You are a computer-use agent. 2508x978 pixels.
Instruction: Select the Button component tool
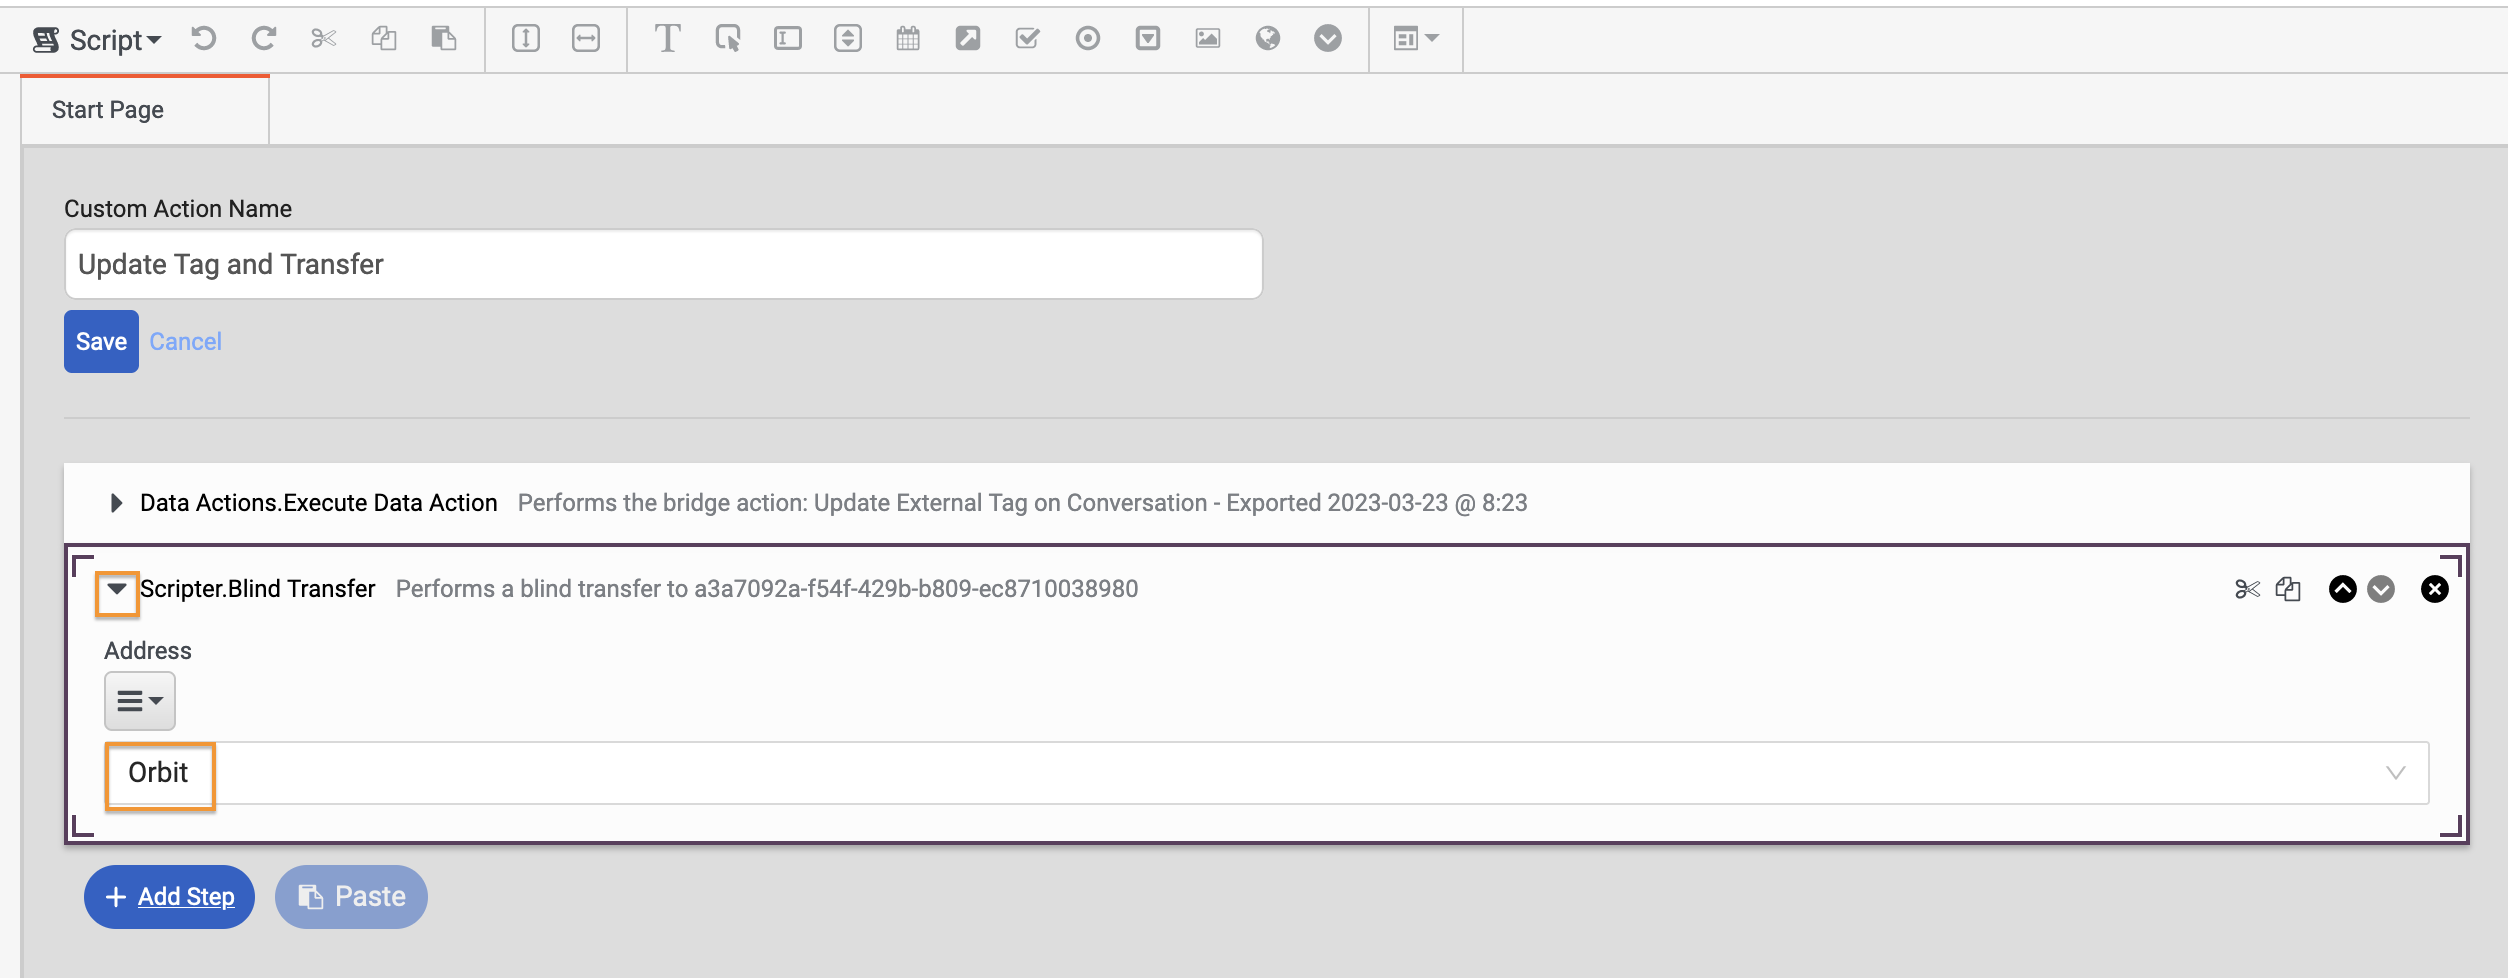(x=728, y=39)
